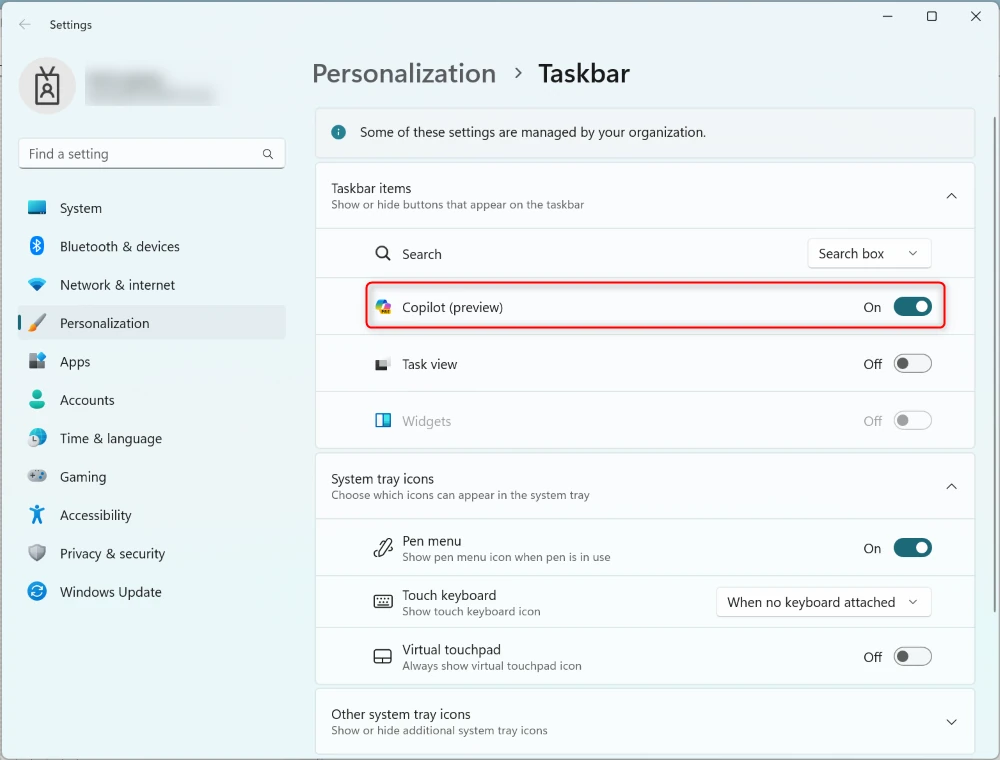This screenshot has height=760, width=1000.
Task: Click the Gaming controller icon
Action: [x=37, y=476]
